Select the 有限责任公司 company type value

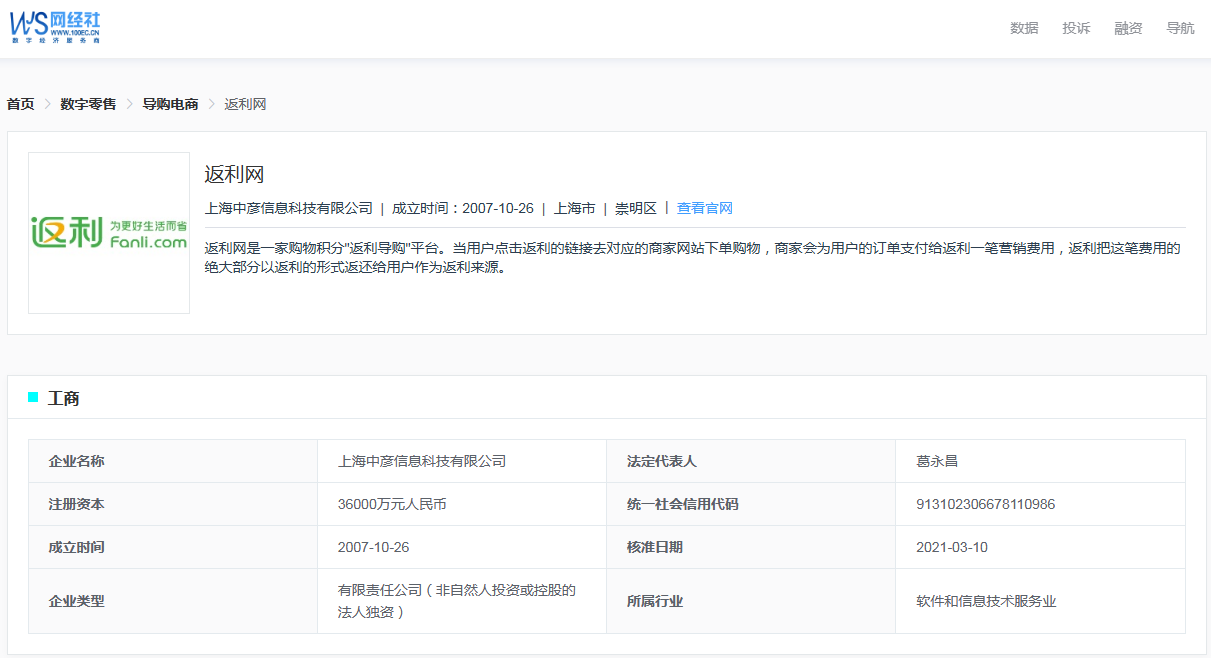click(457, 601)
